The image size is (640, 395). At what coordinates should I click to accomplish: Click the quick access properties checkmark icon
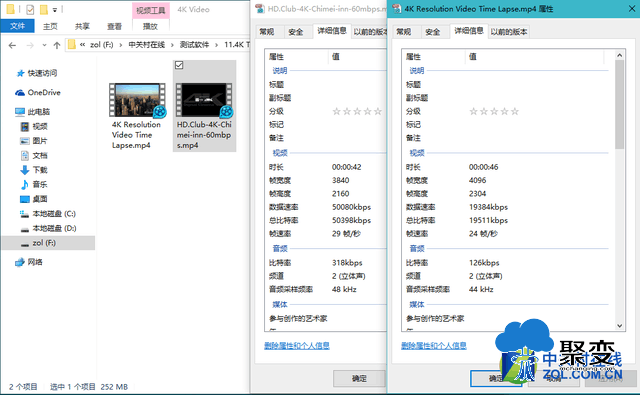pyautogui.click(x=30, y=9)
